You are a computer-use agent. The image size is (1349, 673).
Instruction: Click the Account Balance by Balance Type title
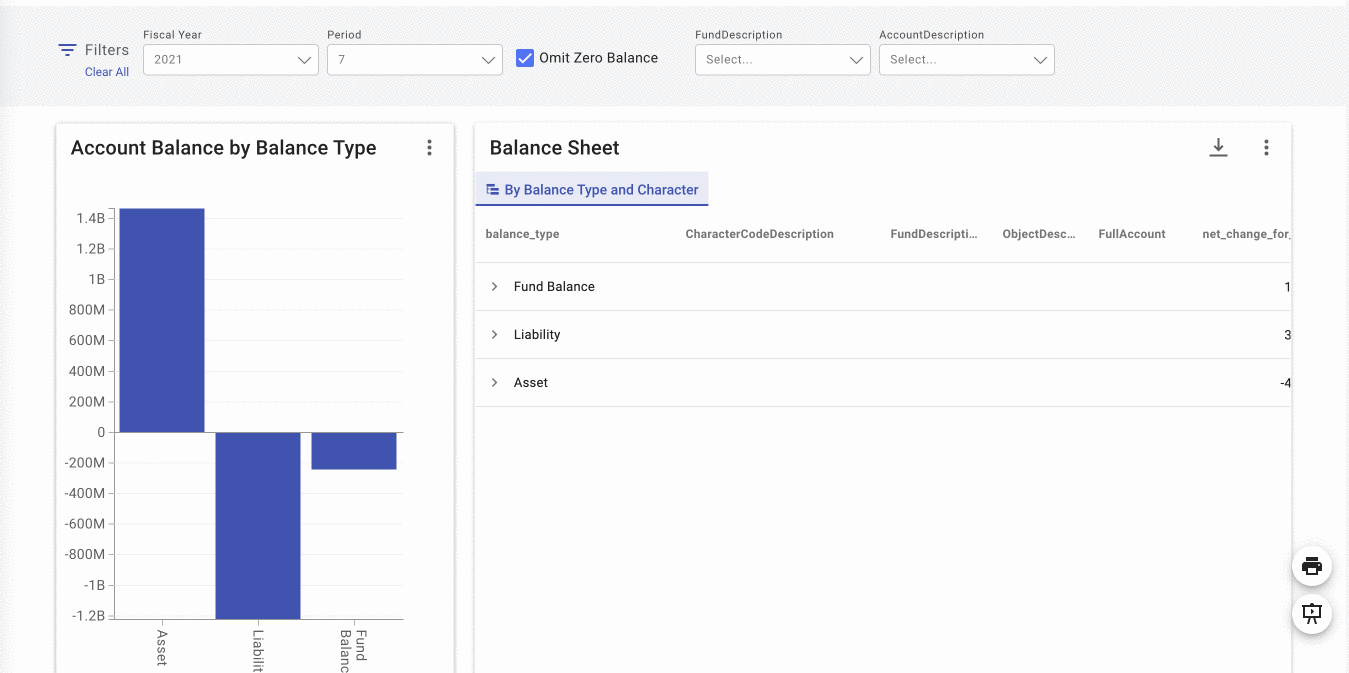[x=224, y=148]
